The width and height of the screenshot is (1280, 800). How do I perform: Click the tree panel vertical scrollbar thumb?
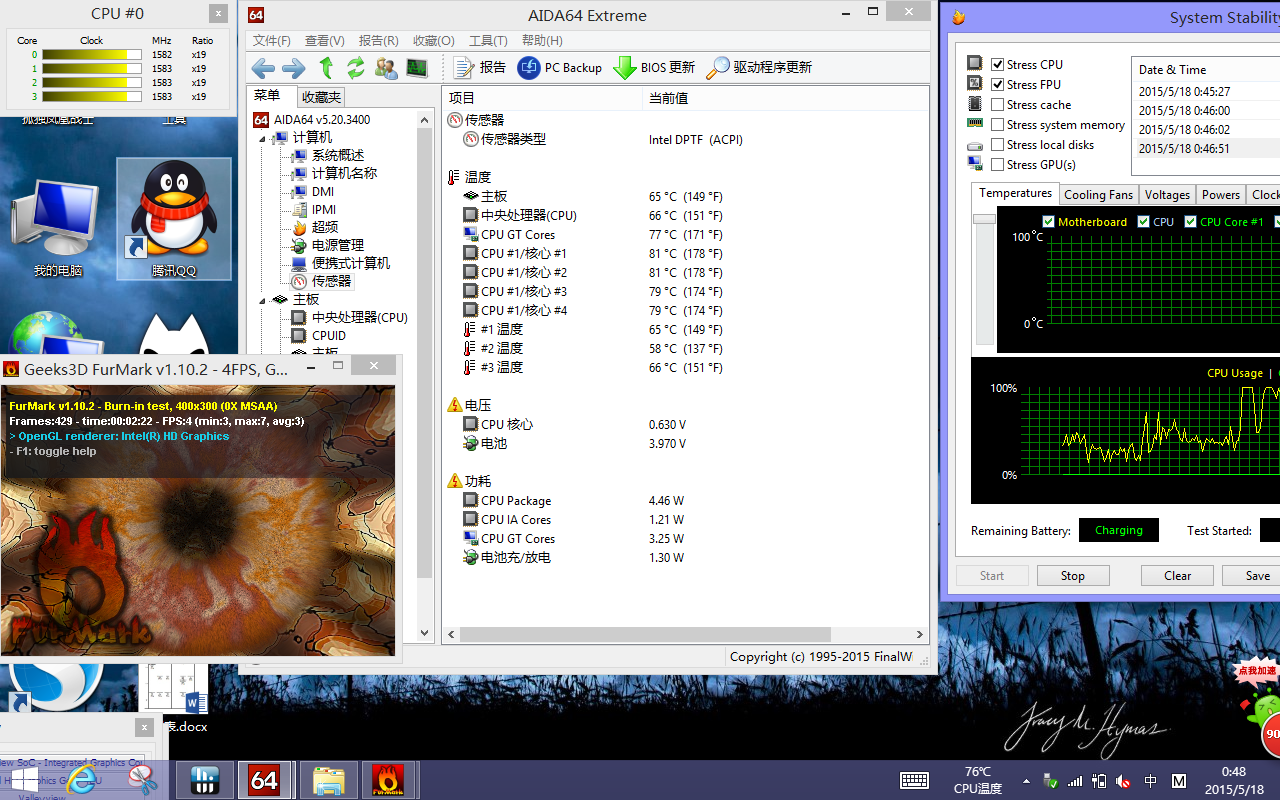click(425, 353)
